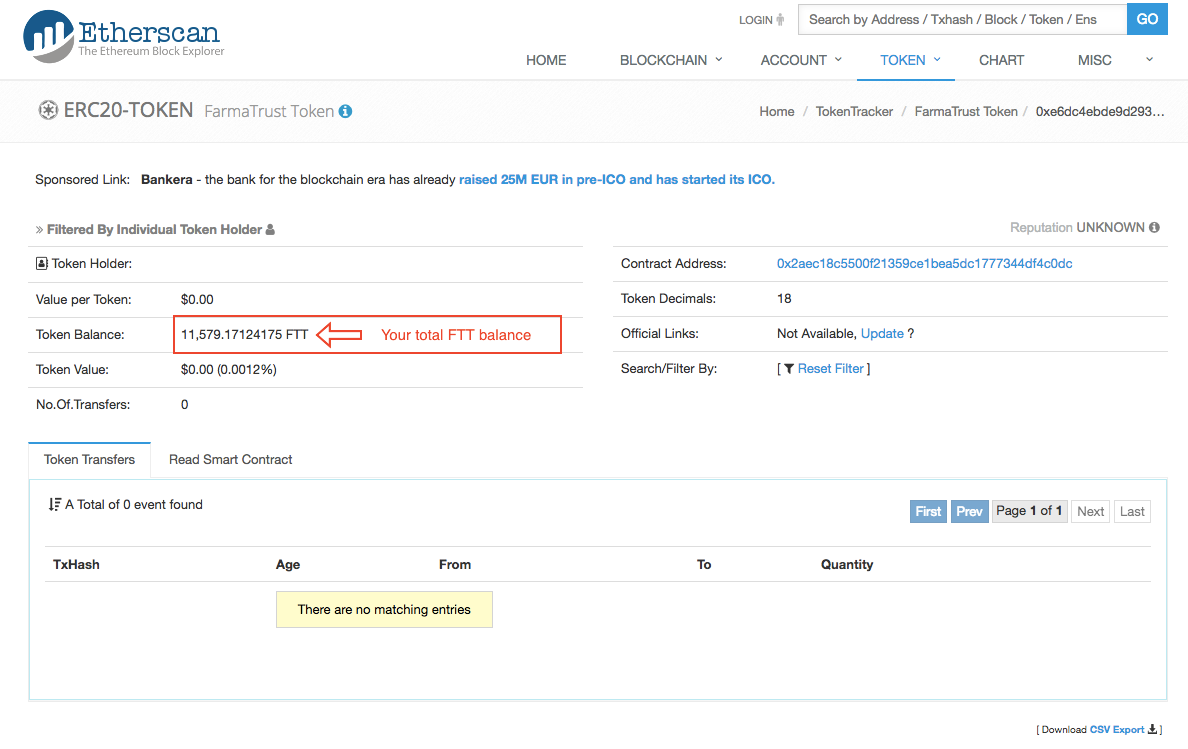Click the CSV Export link
Screen dimensions: 1188x749
pyautogui.click(x=1117, y=729)
